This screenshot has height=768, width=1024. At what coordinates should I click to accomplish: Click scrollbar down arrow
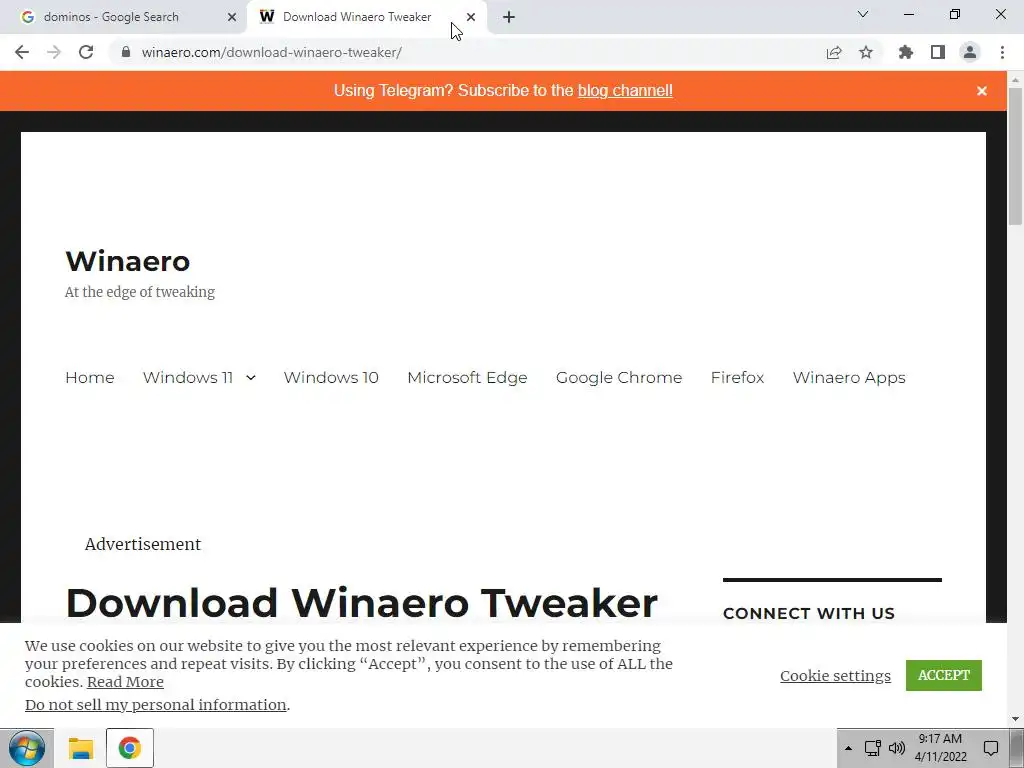(x=1015, y=719)
